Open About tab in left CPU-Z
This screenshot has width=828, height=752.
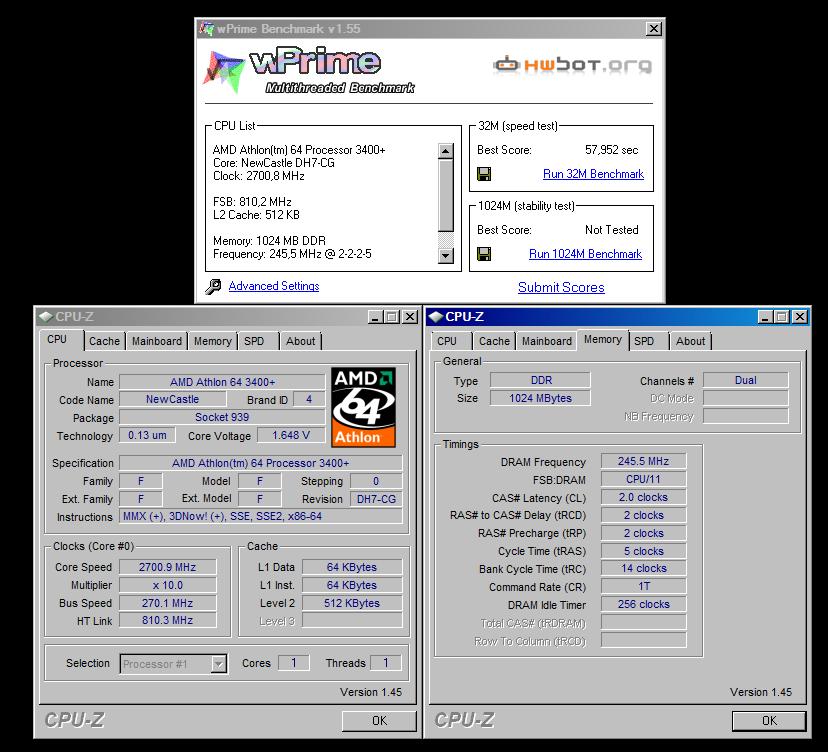pyautogui.click(x=300, y=341)
